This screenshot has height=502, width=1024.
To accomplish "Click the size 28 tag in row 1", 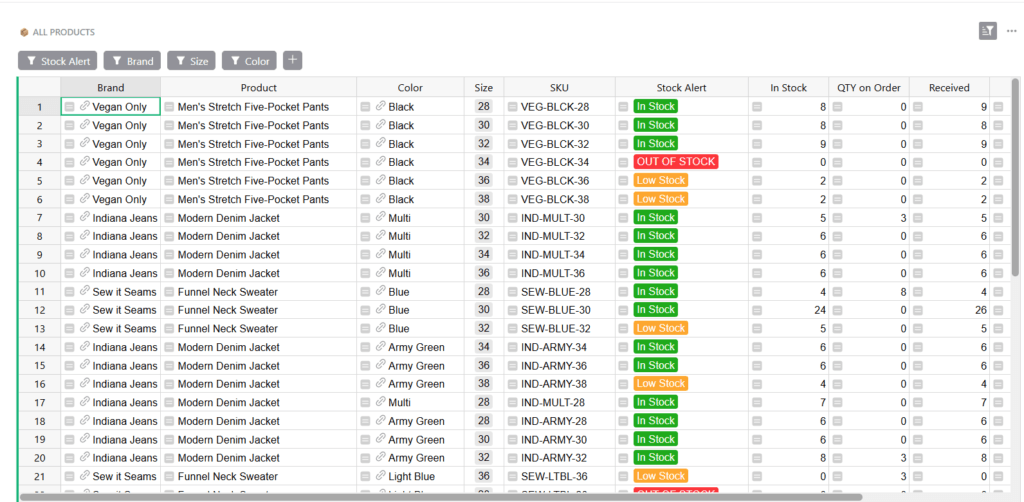I will click(484, 106).
